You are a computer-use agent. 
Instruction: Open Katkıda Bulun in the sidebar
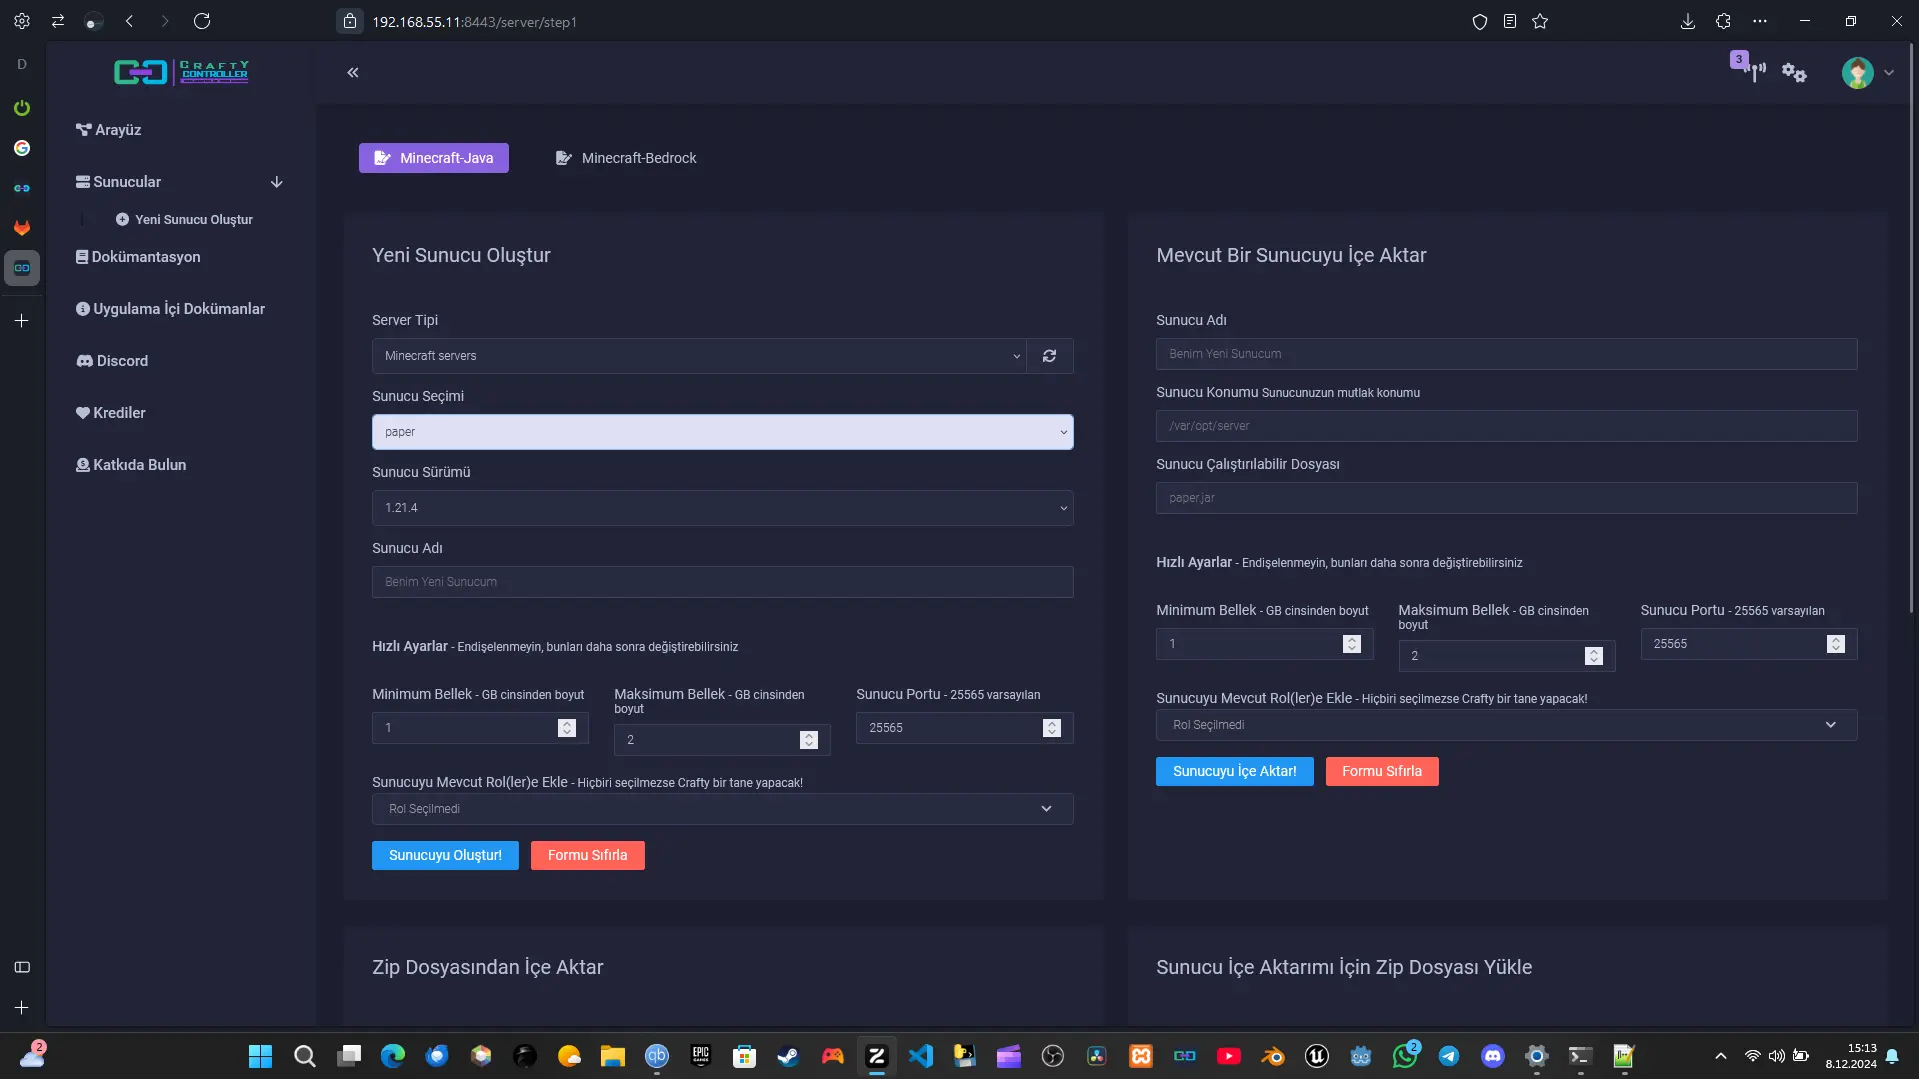click(x=131, y=465)
